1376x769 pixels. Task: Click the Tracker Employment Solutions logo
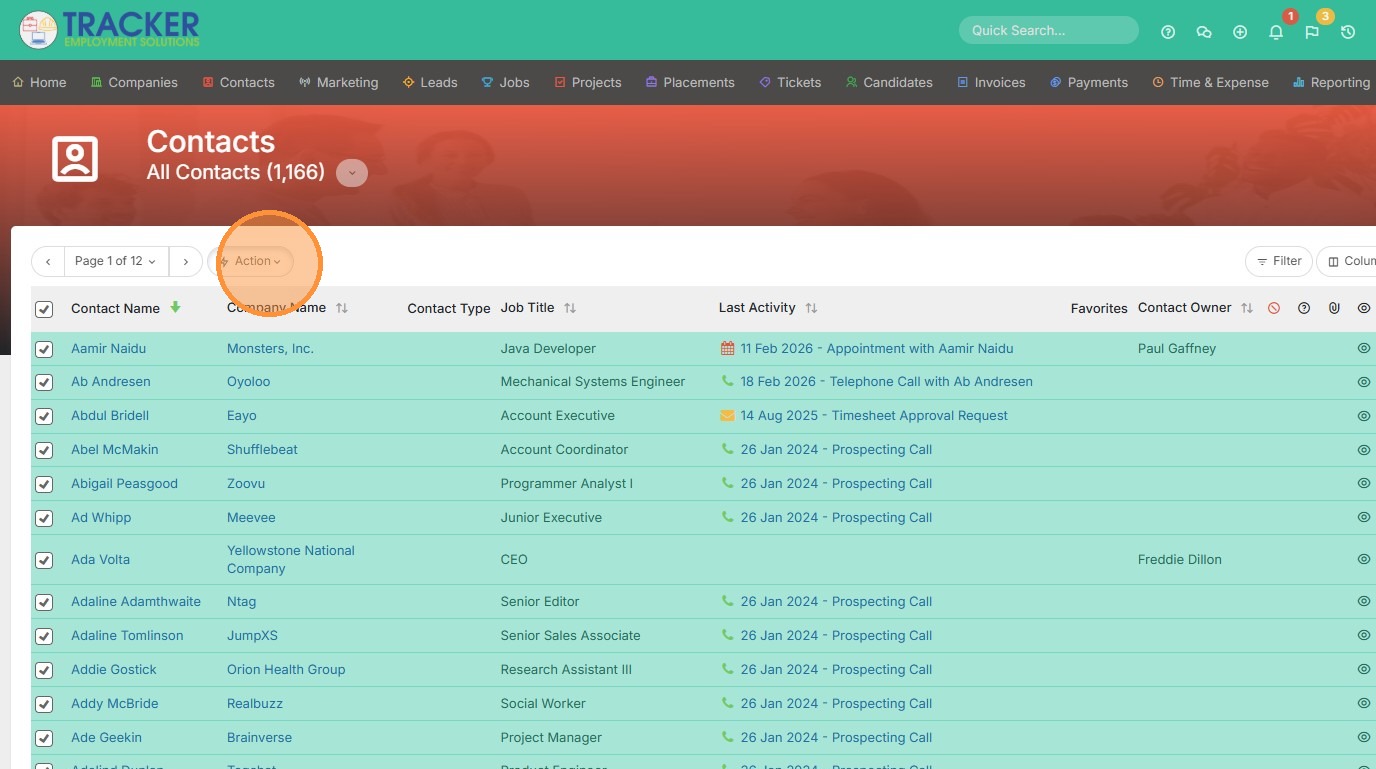click(x=110, y=29)
